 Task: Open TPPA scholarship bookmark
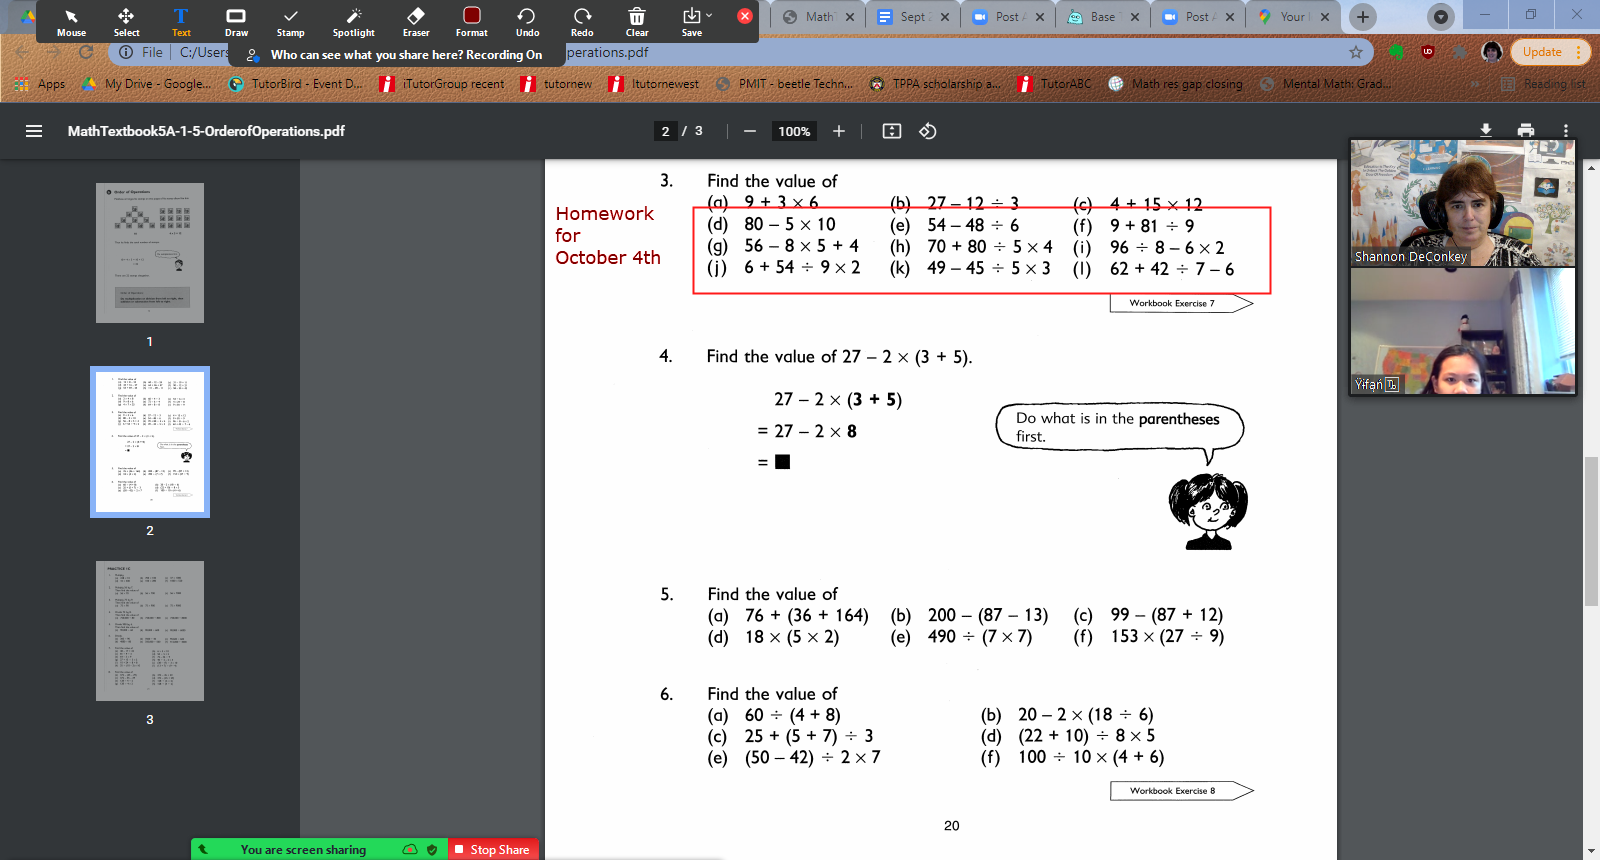(x=935, y=84)
